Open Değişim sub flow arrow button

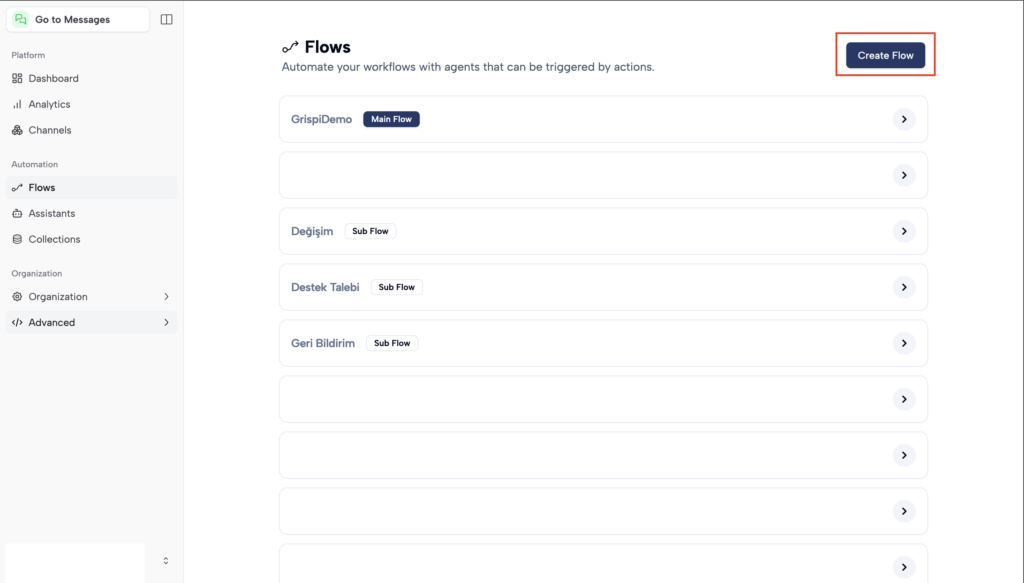tap(903, 231)
